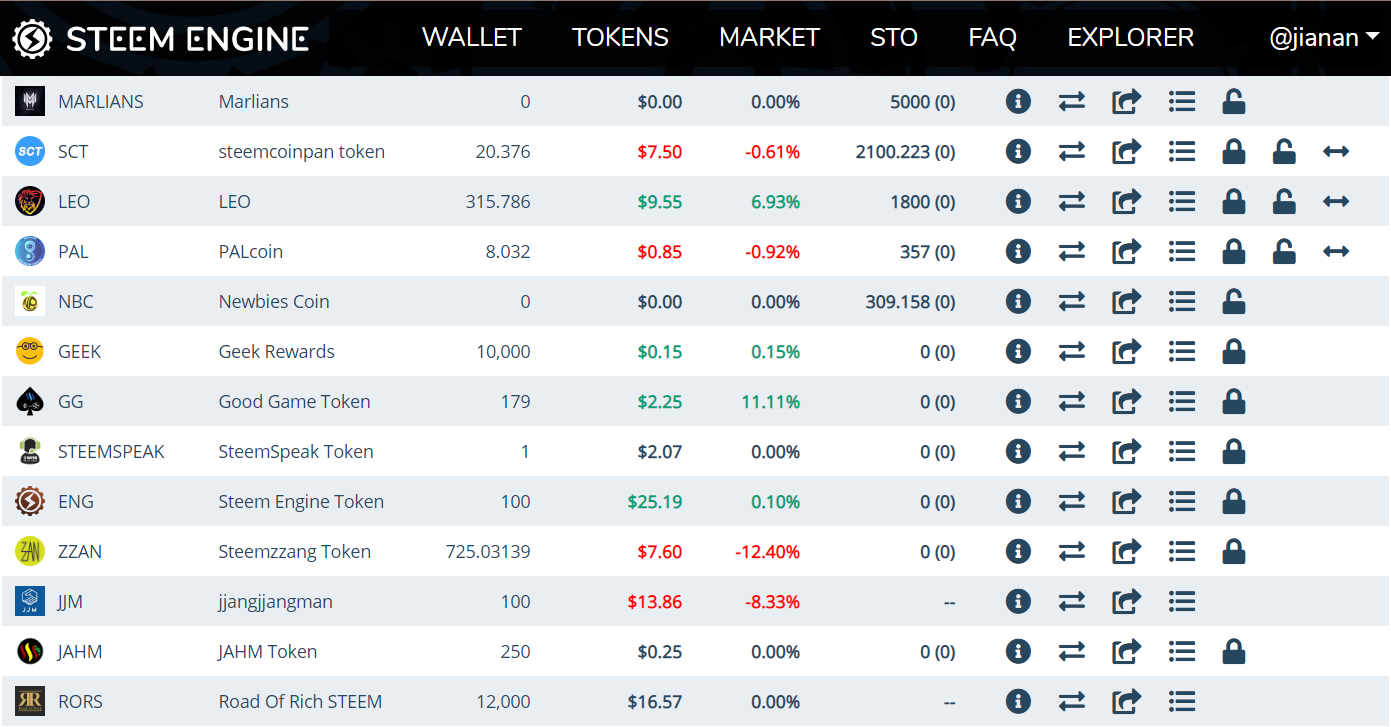Click the name 'Steem Engine Token'

point(301,502)
